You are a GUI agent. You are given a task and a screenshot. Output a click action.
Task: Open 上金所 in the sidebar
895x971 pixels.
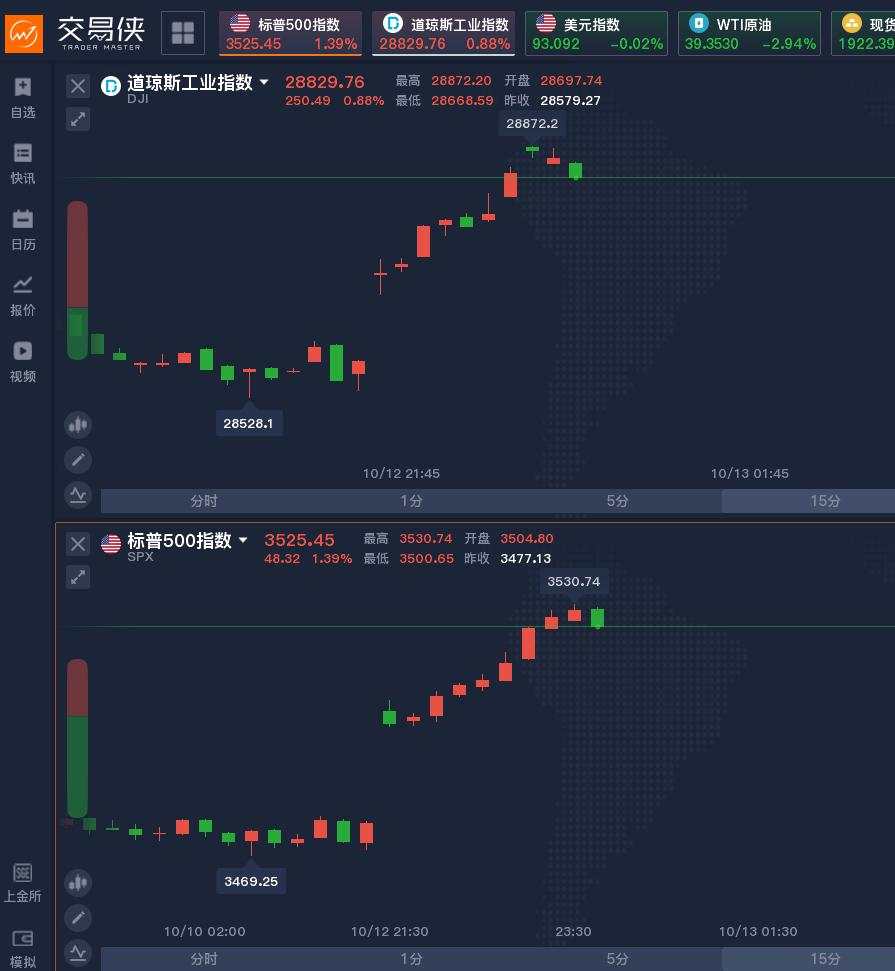click(x=23, y=882)
